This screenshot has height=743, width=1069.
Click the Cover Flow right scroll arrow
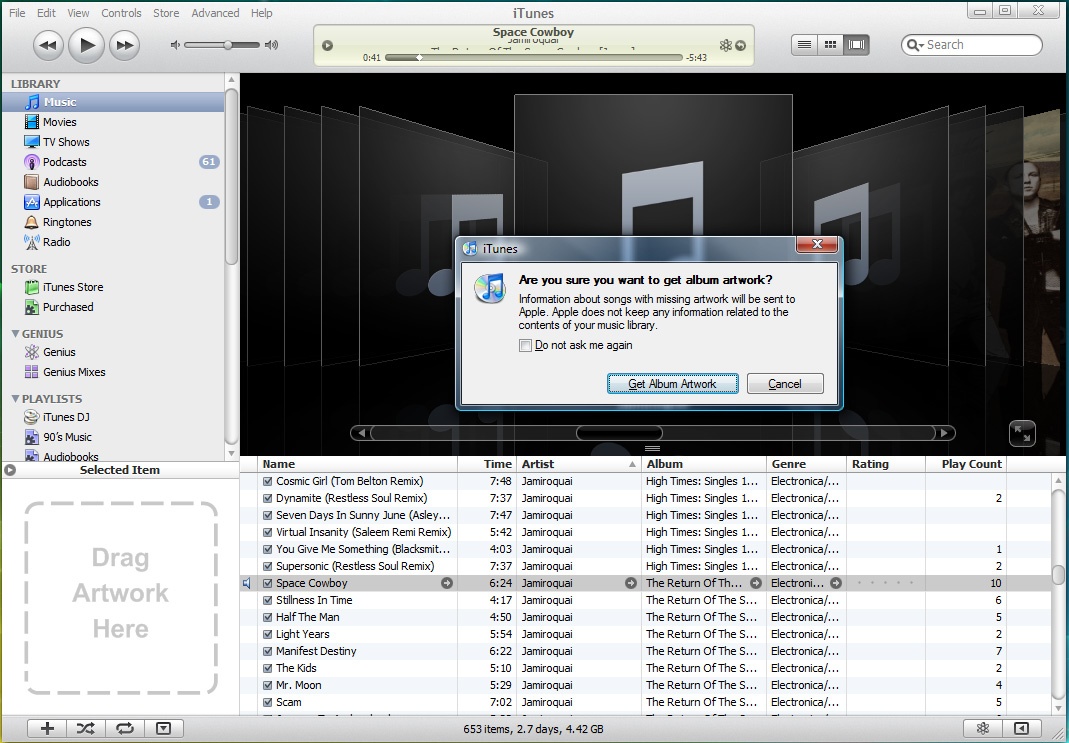pyautogui.click(x=944, y=433)
